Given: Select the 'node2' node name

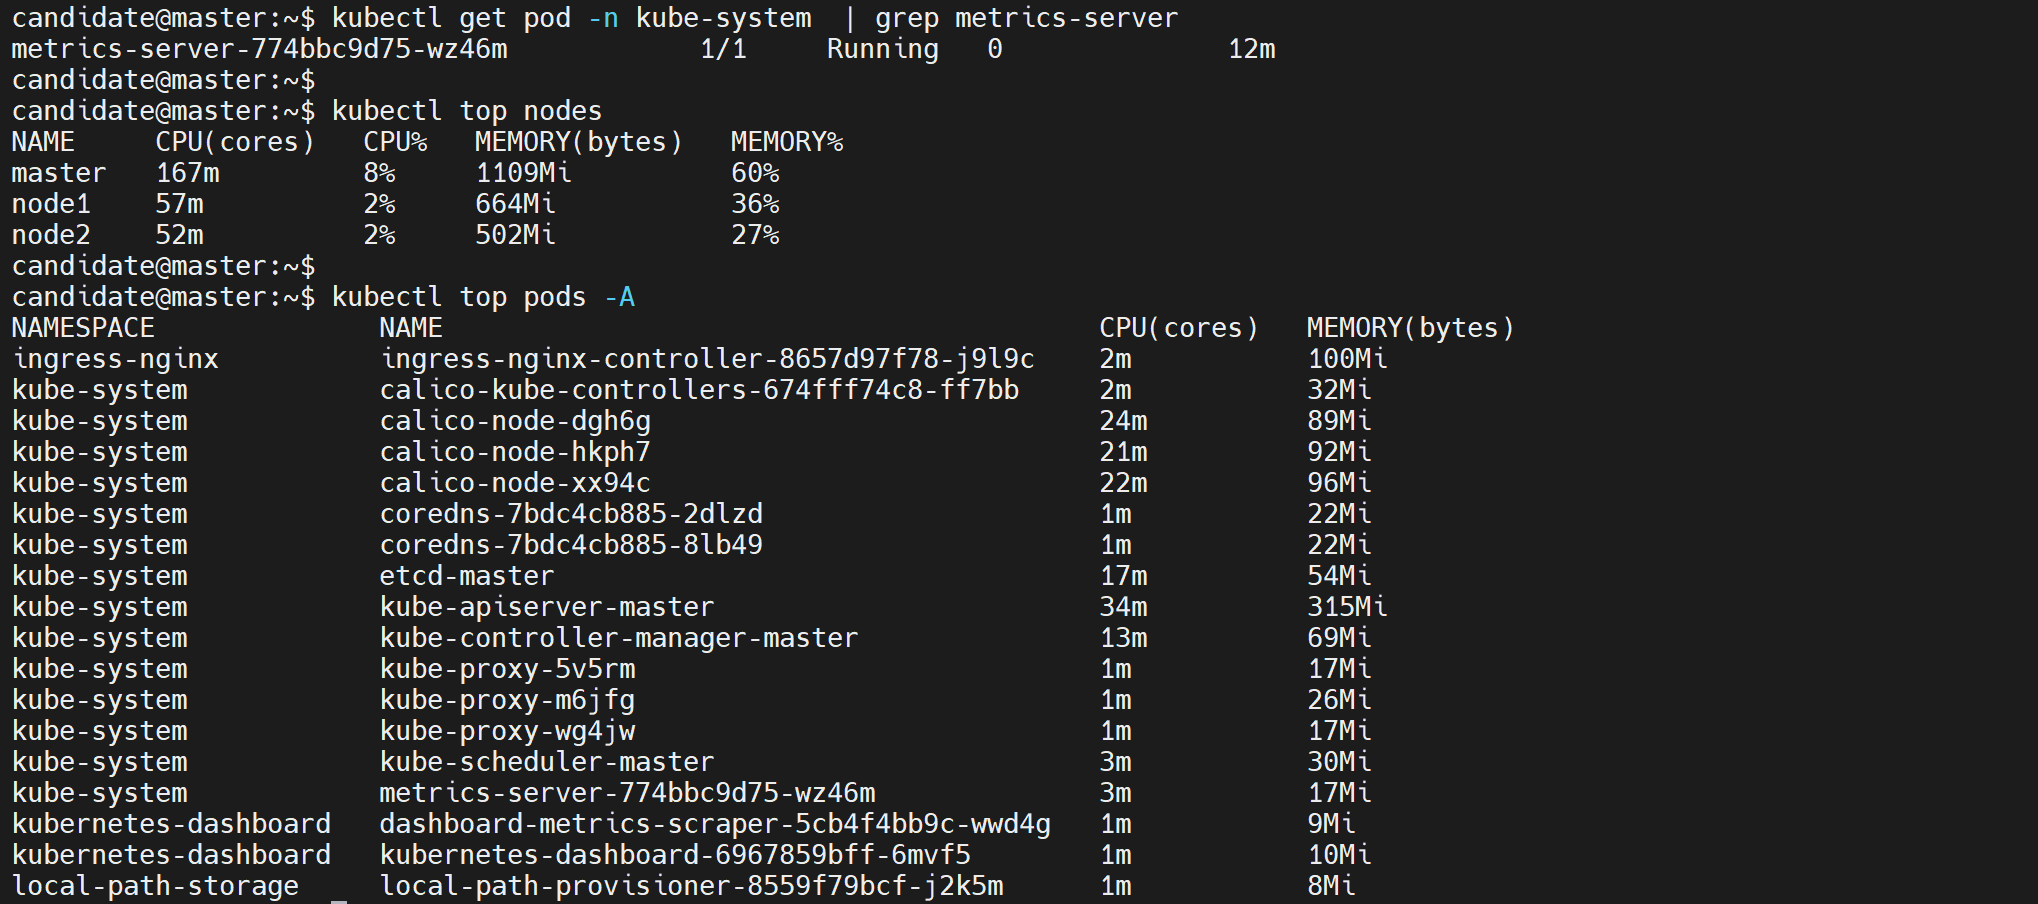Looking at the screenshot, I should click(51, 235).
